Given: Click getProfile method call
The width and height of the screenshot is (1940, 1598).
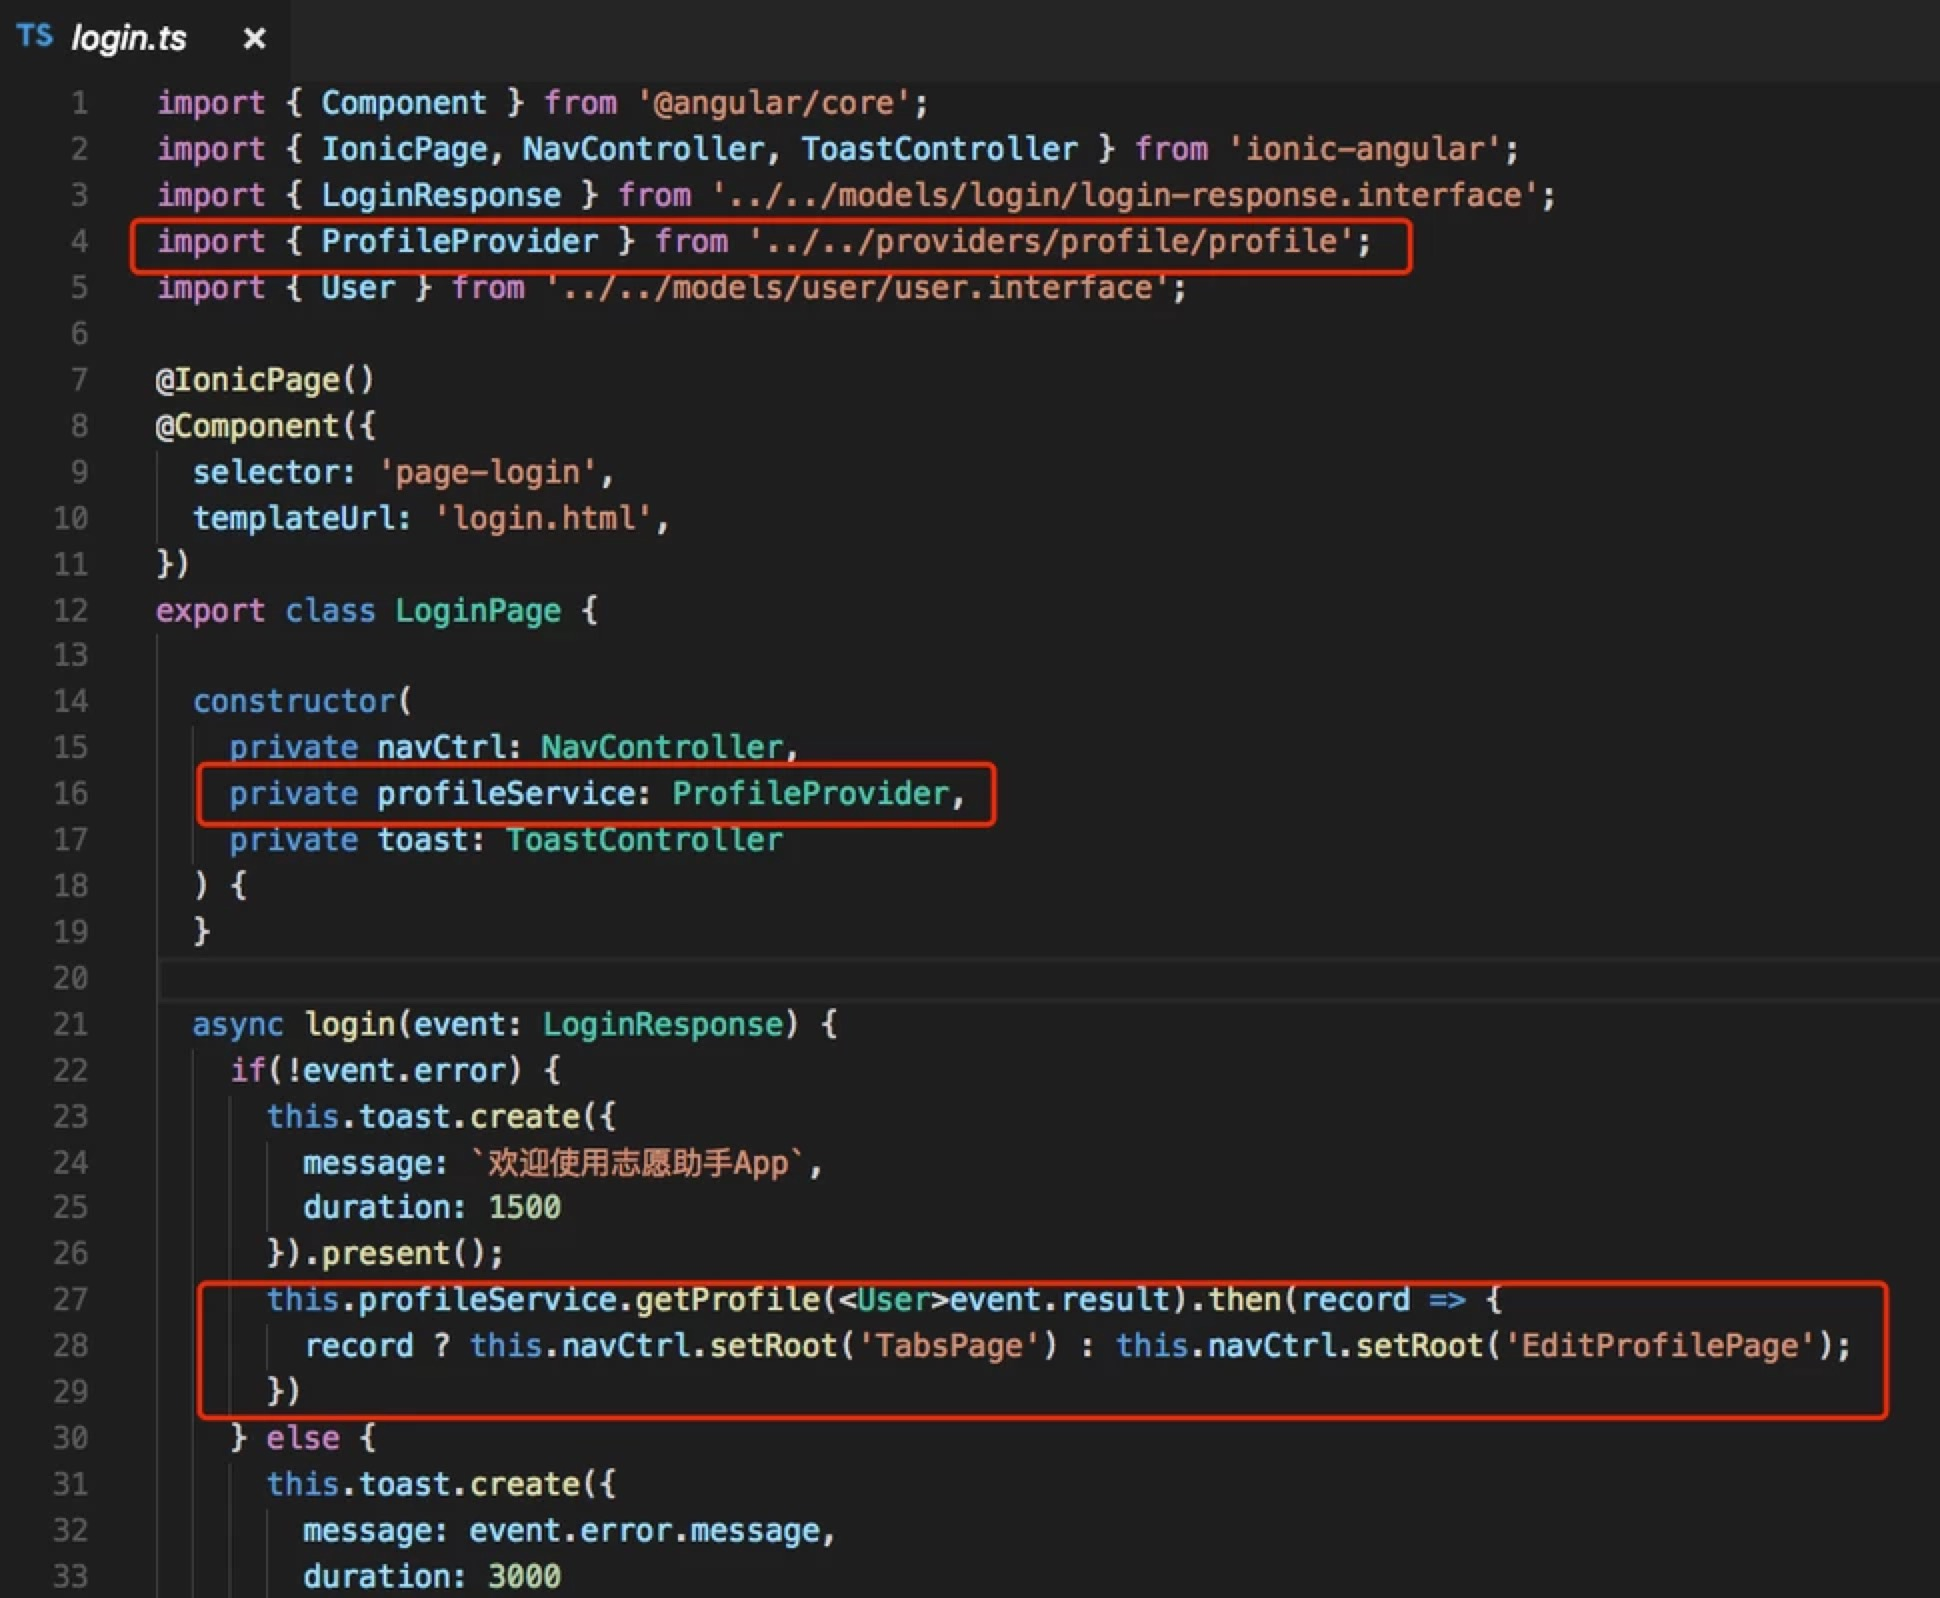Looking at the screenshot, I should point(727,1299).
